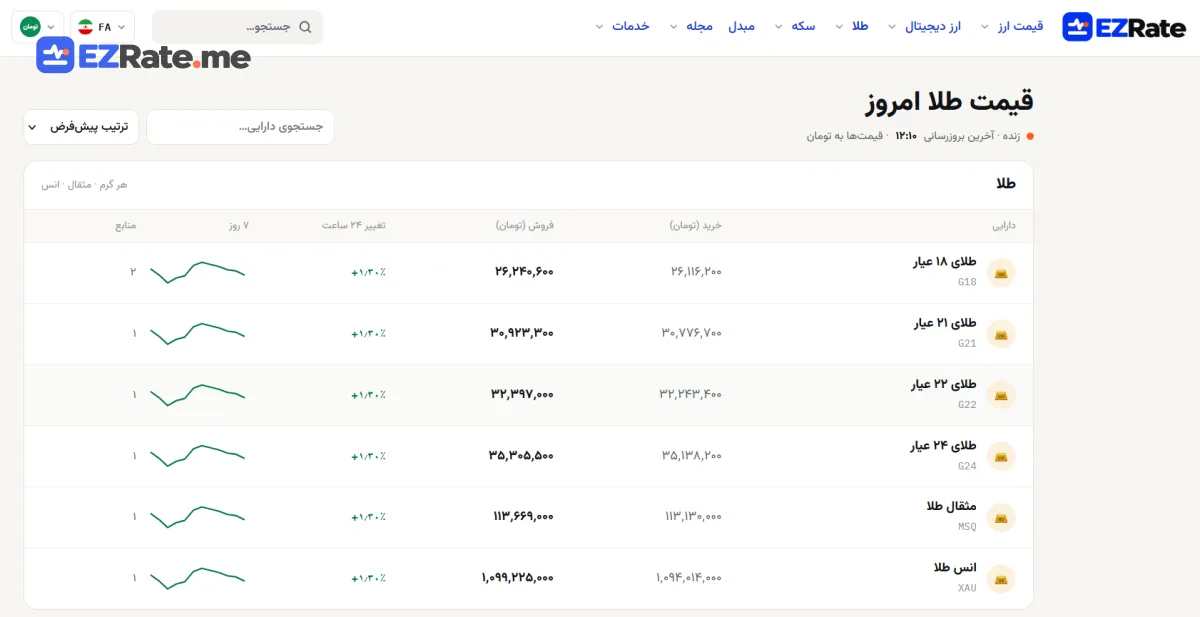Open the EZRate logo homepage link
Screen dimensions: 1200x617
[1124, 27]
